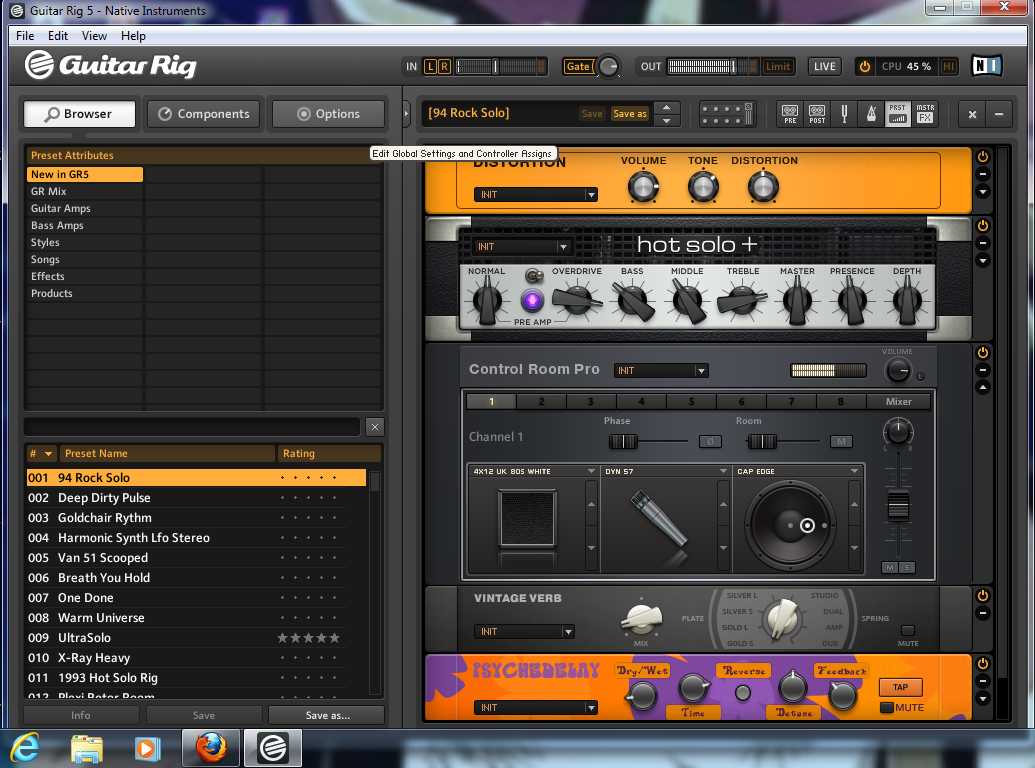Open the View menu
The width and height of the screenshot is (1035, 768).
coord(94,36)
